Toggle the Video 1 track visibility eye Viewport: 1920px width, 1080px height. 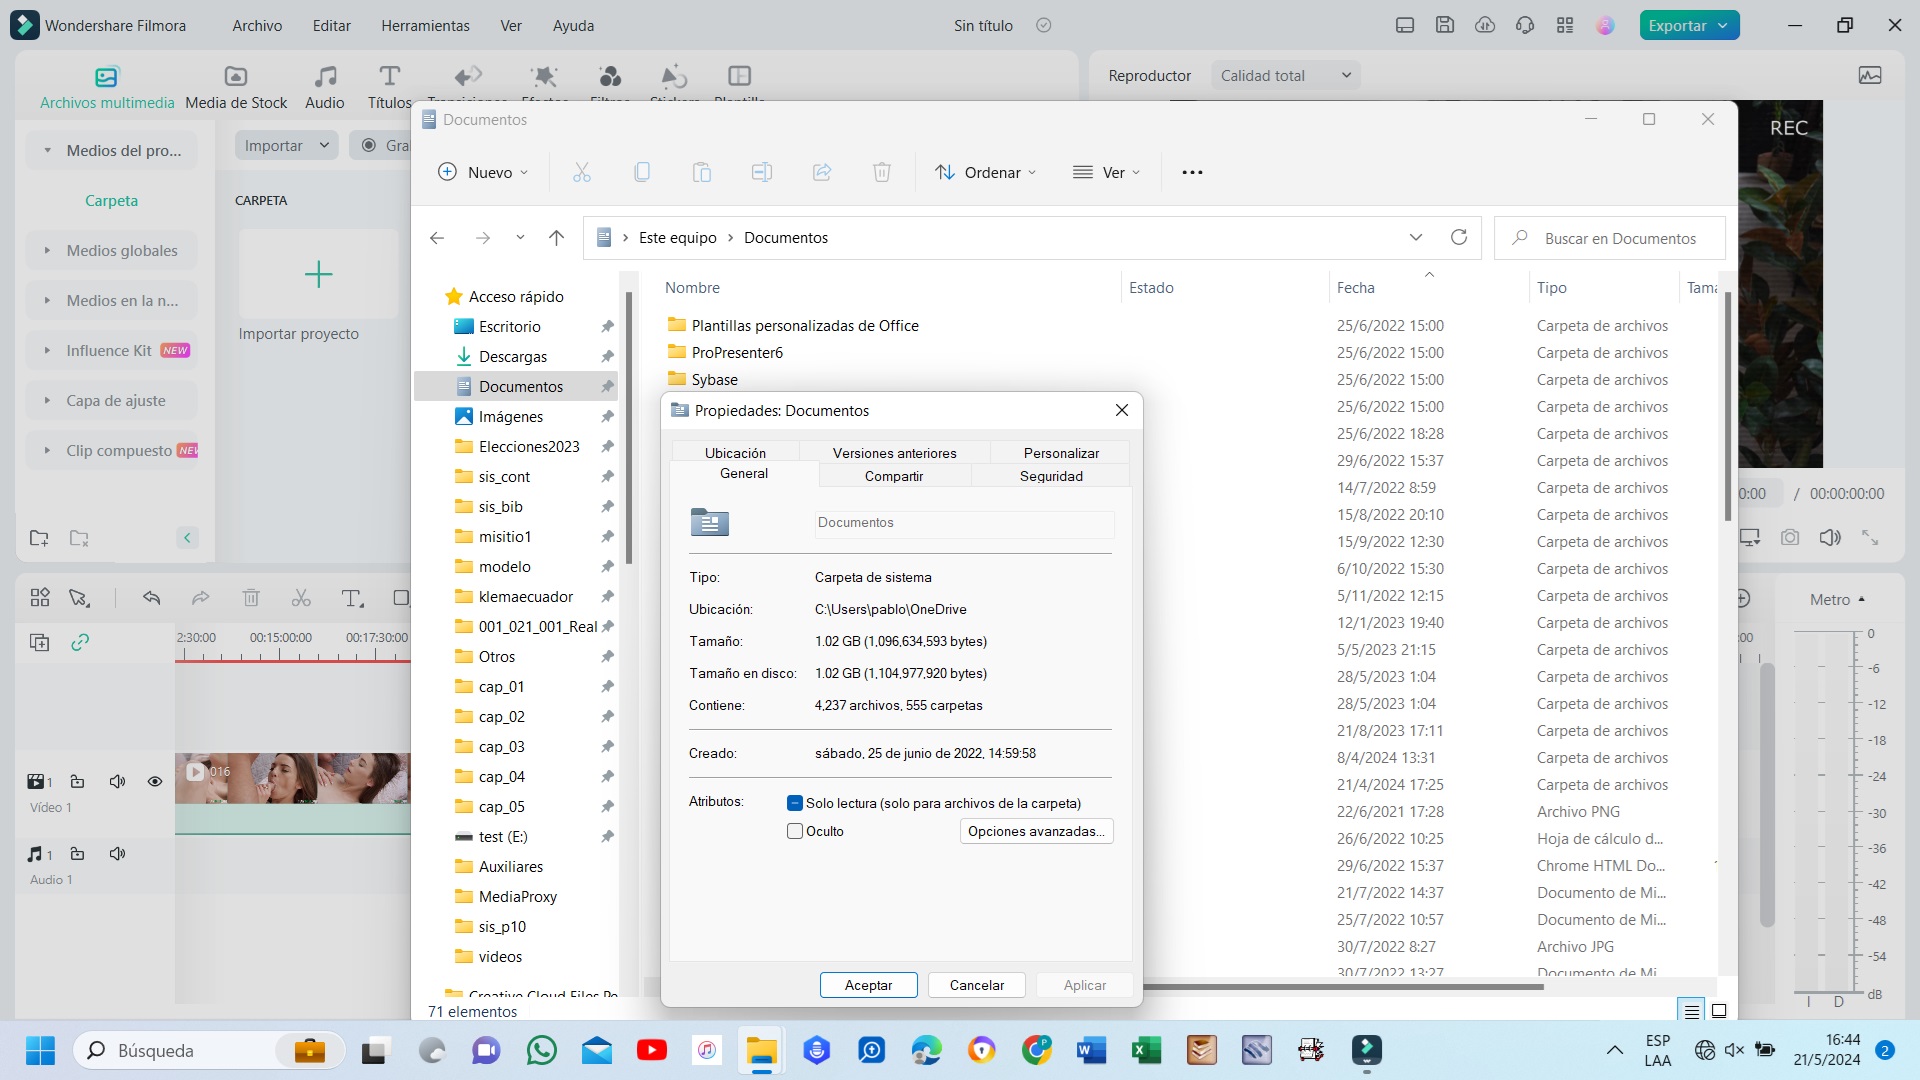point(155,782)
